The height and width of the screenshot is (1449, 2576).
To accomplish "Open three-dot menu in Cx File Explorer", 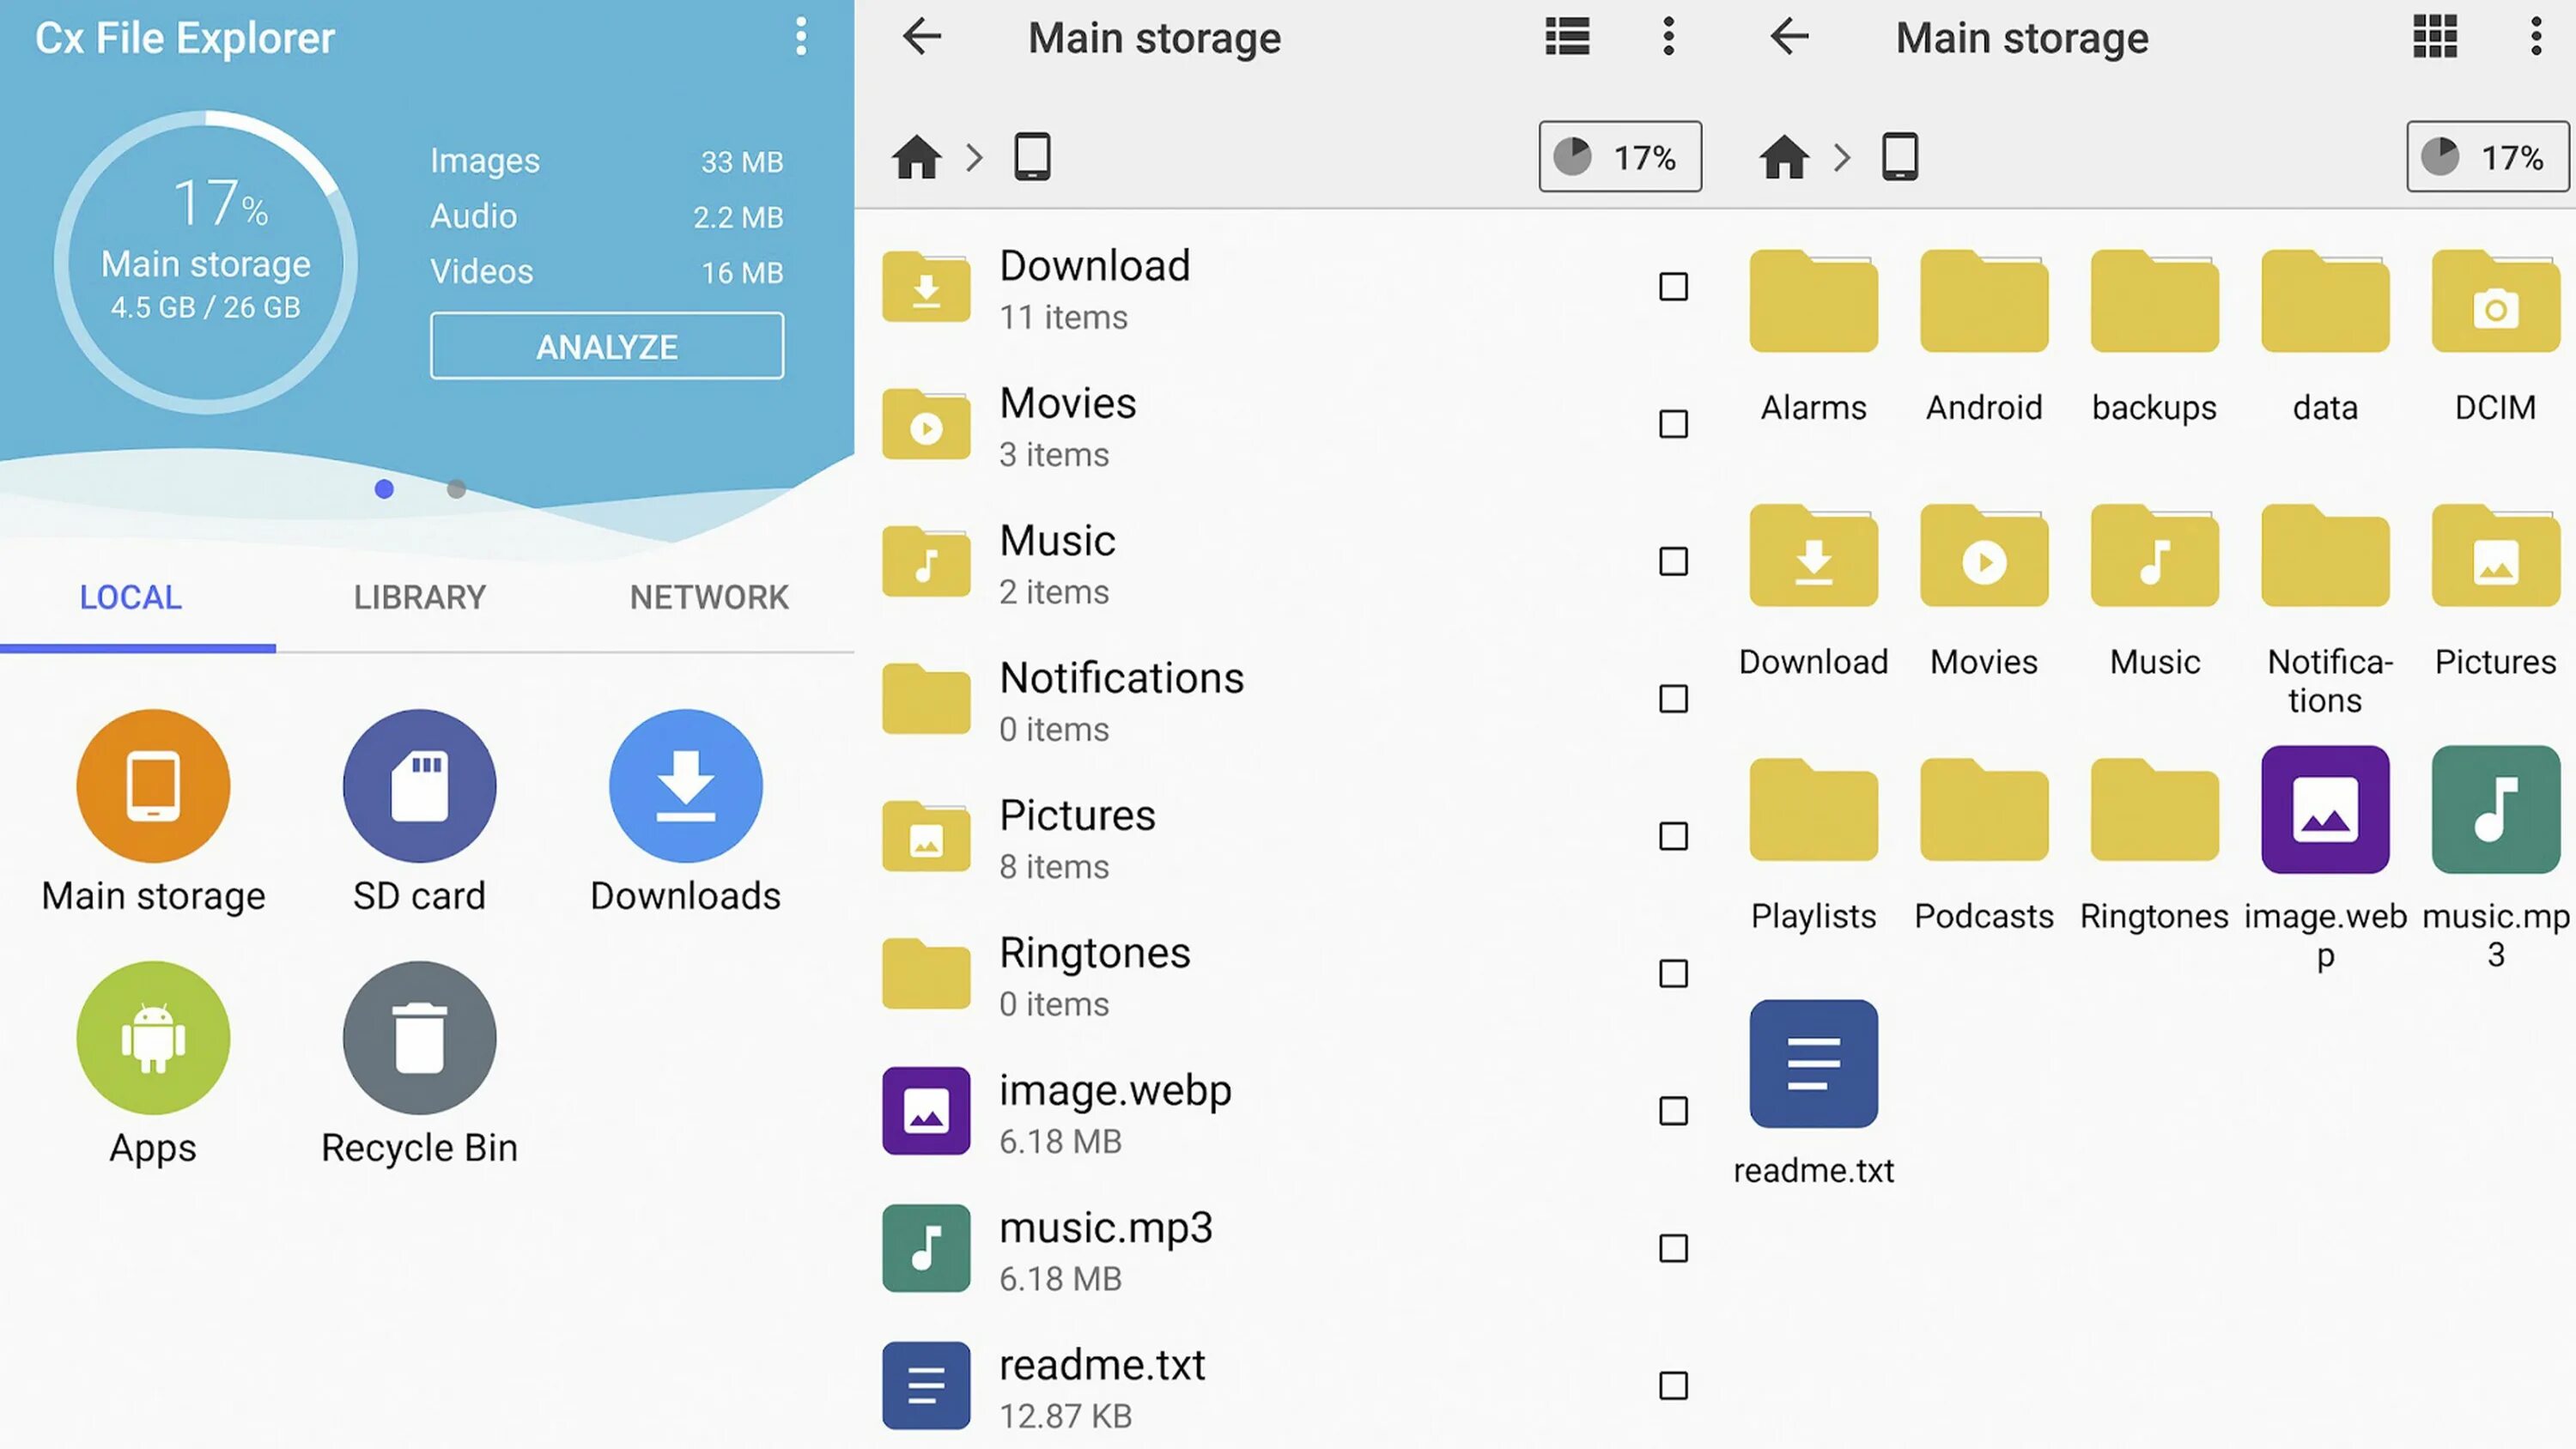I will [x=801, y=35].
